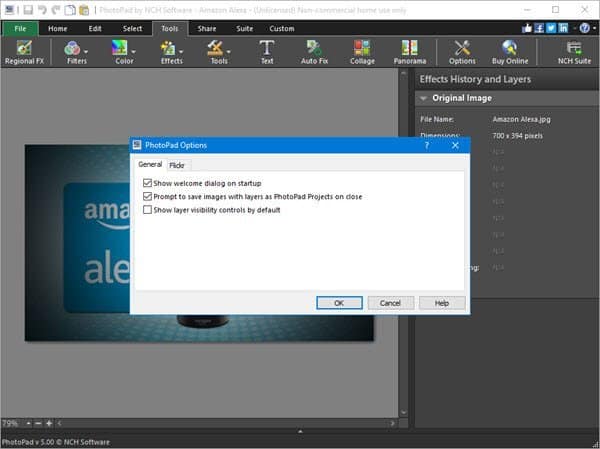Open the Color dropdown menu
Viewport: 600px width, 449px height.
[124, 52]
